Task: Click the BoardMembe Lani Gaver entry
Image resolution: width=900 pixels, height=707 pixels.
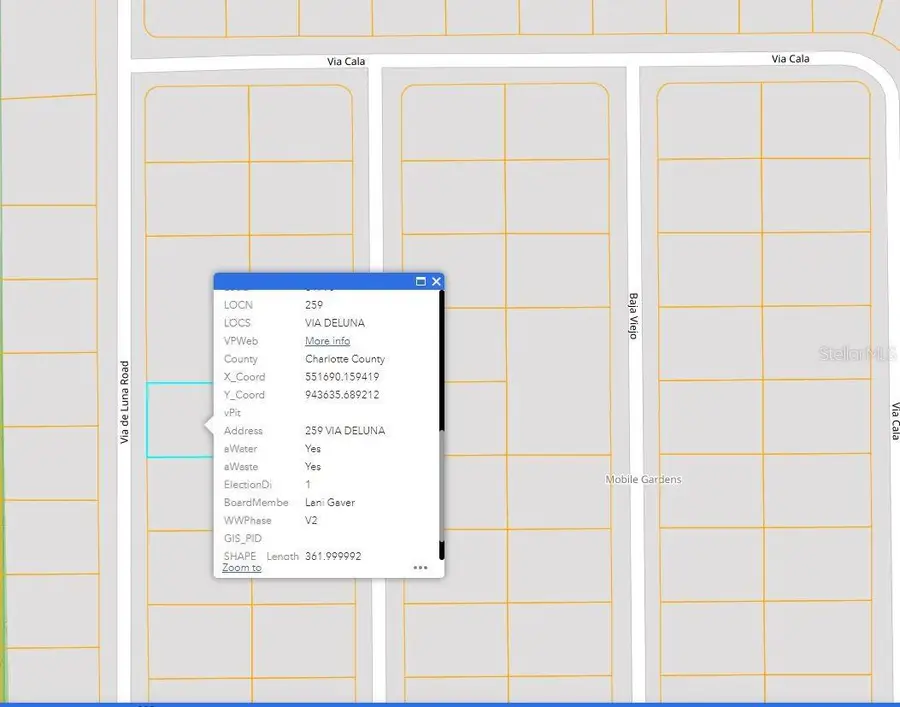Action: click(x=330, y=502)
